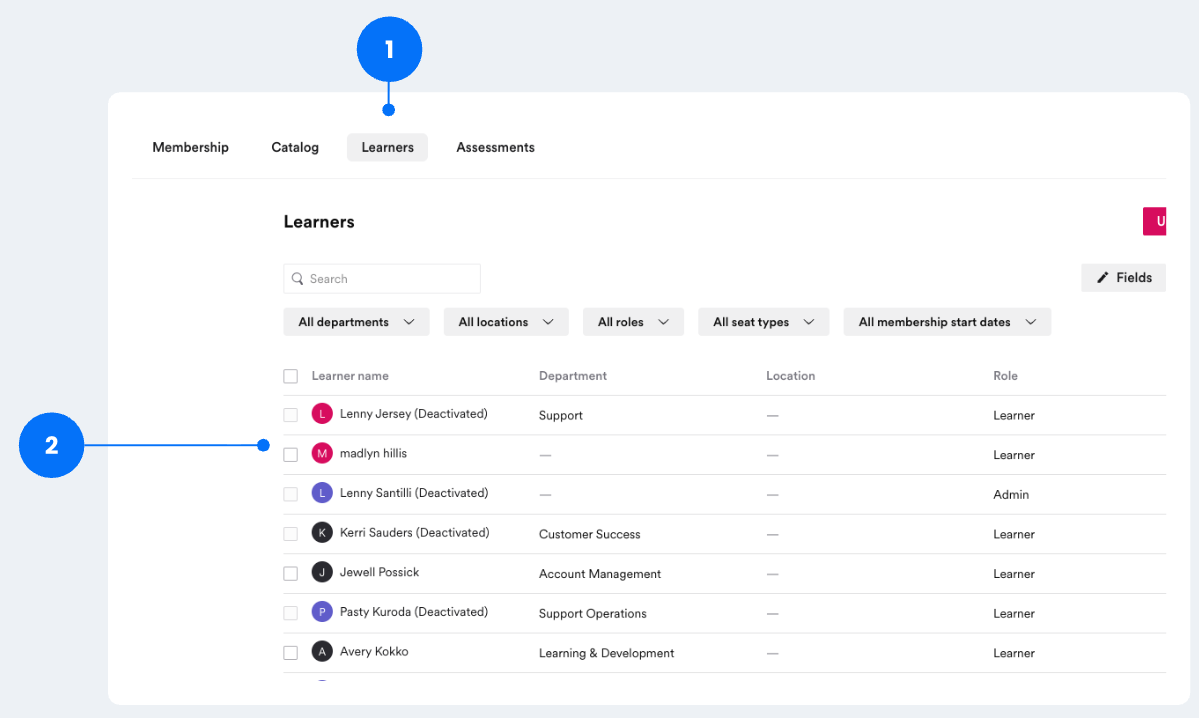1199x718 pixels.
Task: Click Lenny Jersey's pink L avatar
Action: [322, 414]
